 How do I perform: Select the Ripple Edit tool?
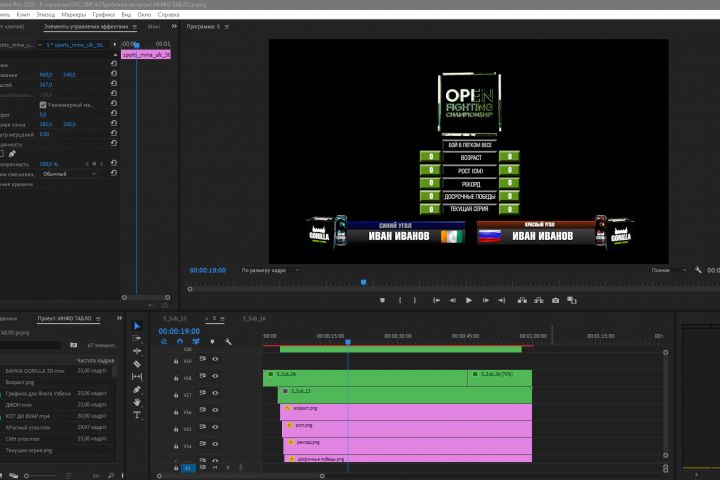pyautogui.click(x=137, y=351)
